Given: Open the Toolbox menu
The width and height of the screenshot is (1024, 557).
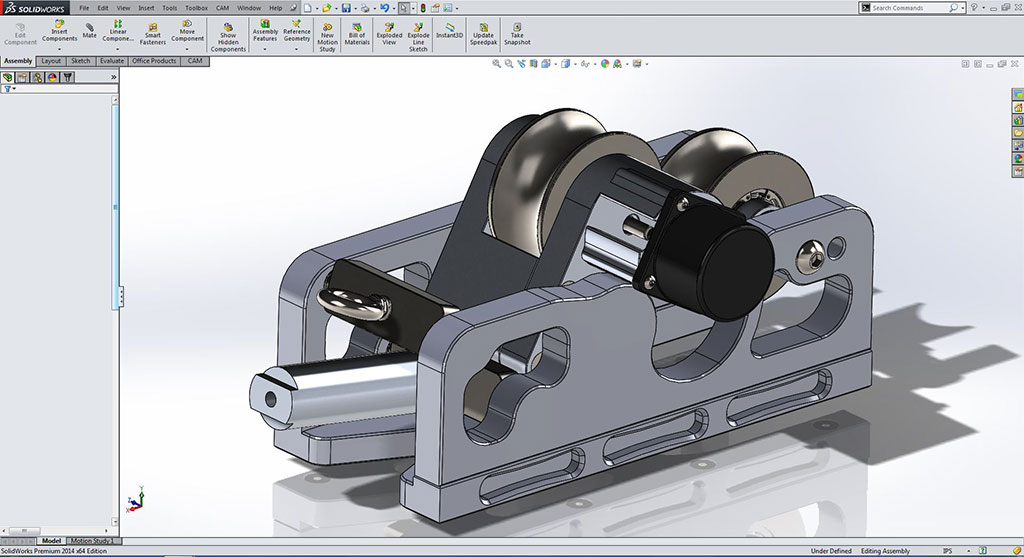Looking at the screenshot, I should point(196,8).
